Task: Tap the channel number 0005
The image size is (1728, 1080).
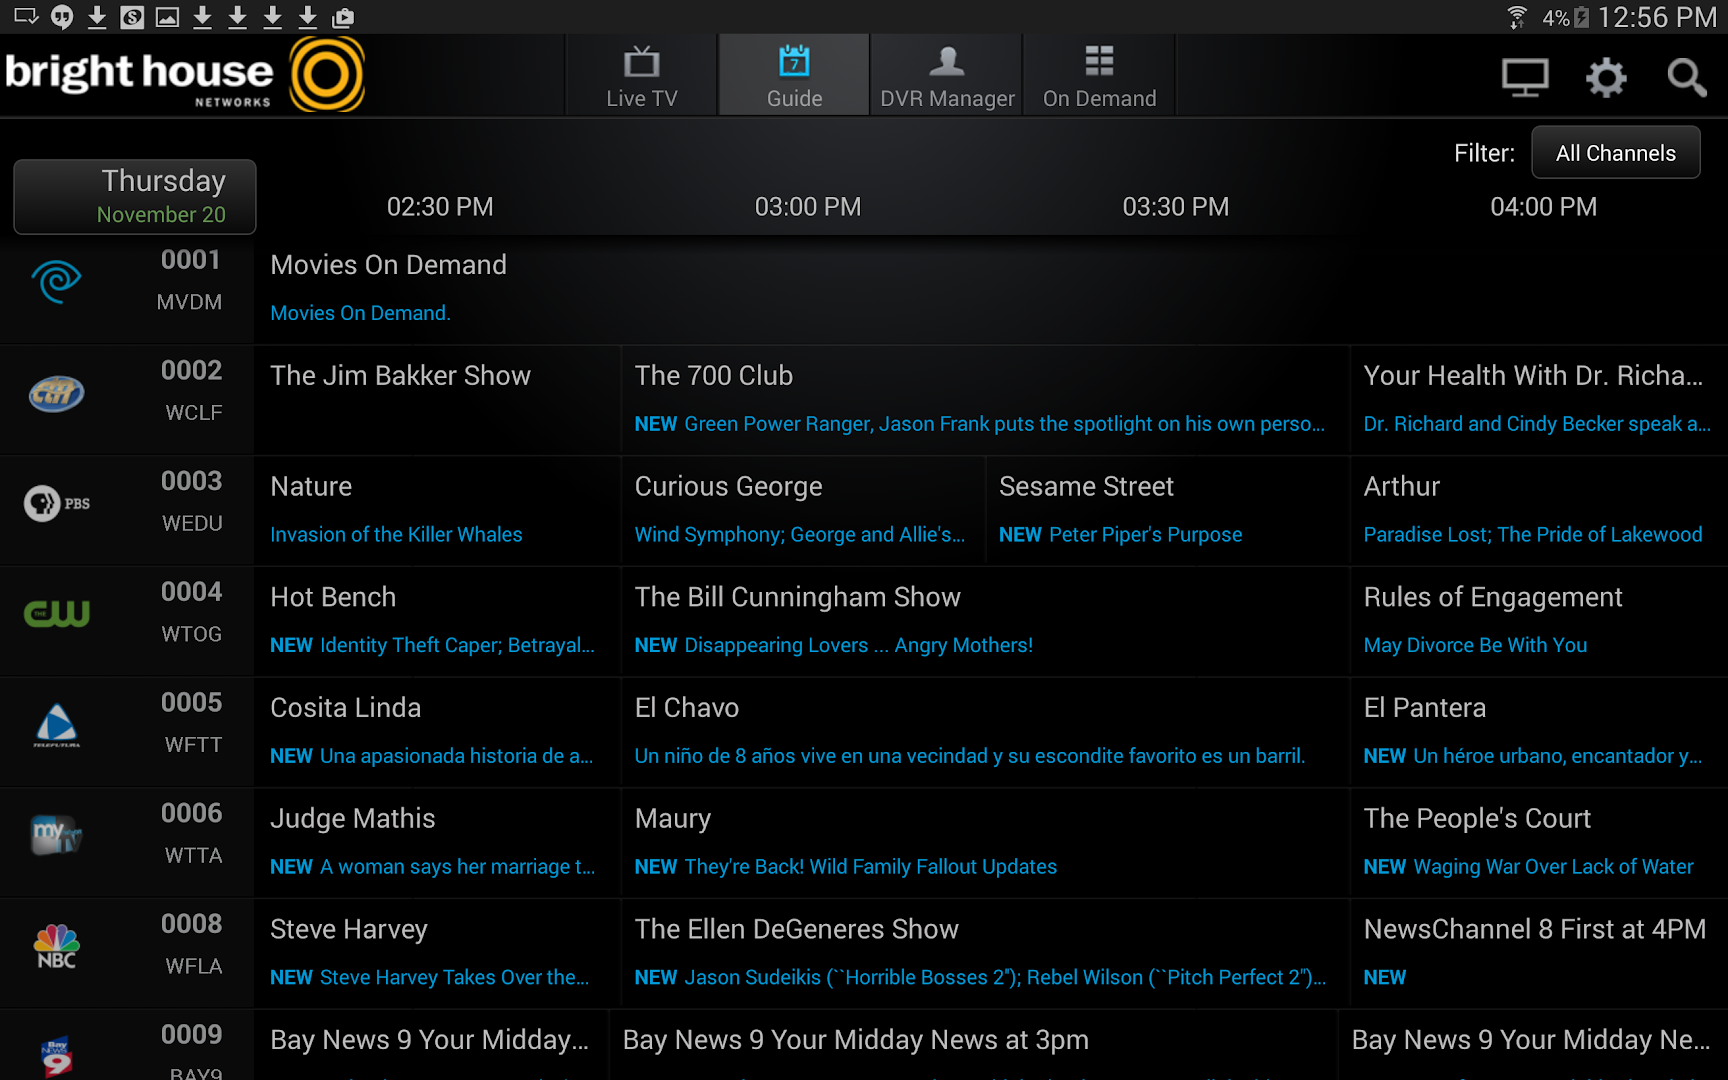Action: coord(192,703)
